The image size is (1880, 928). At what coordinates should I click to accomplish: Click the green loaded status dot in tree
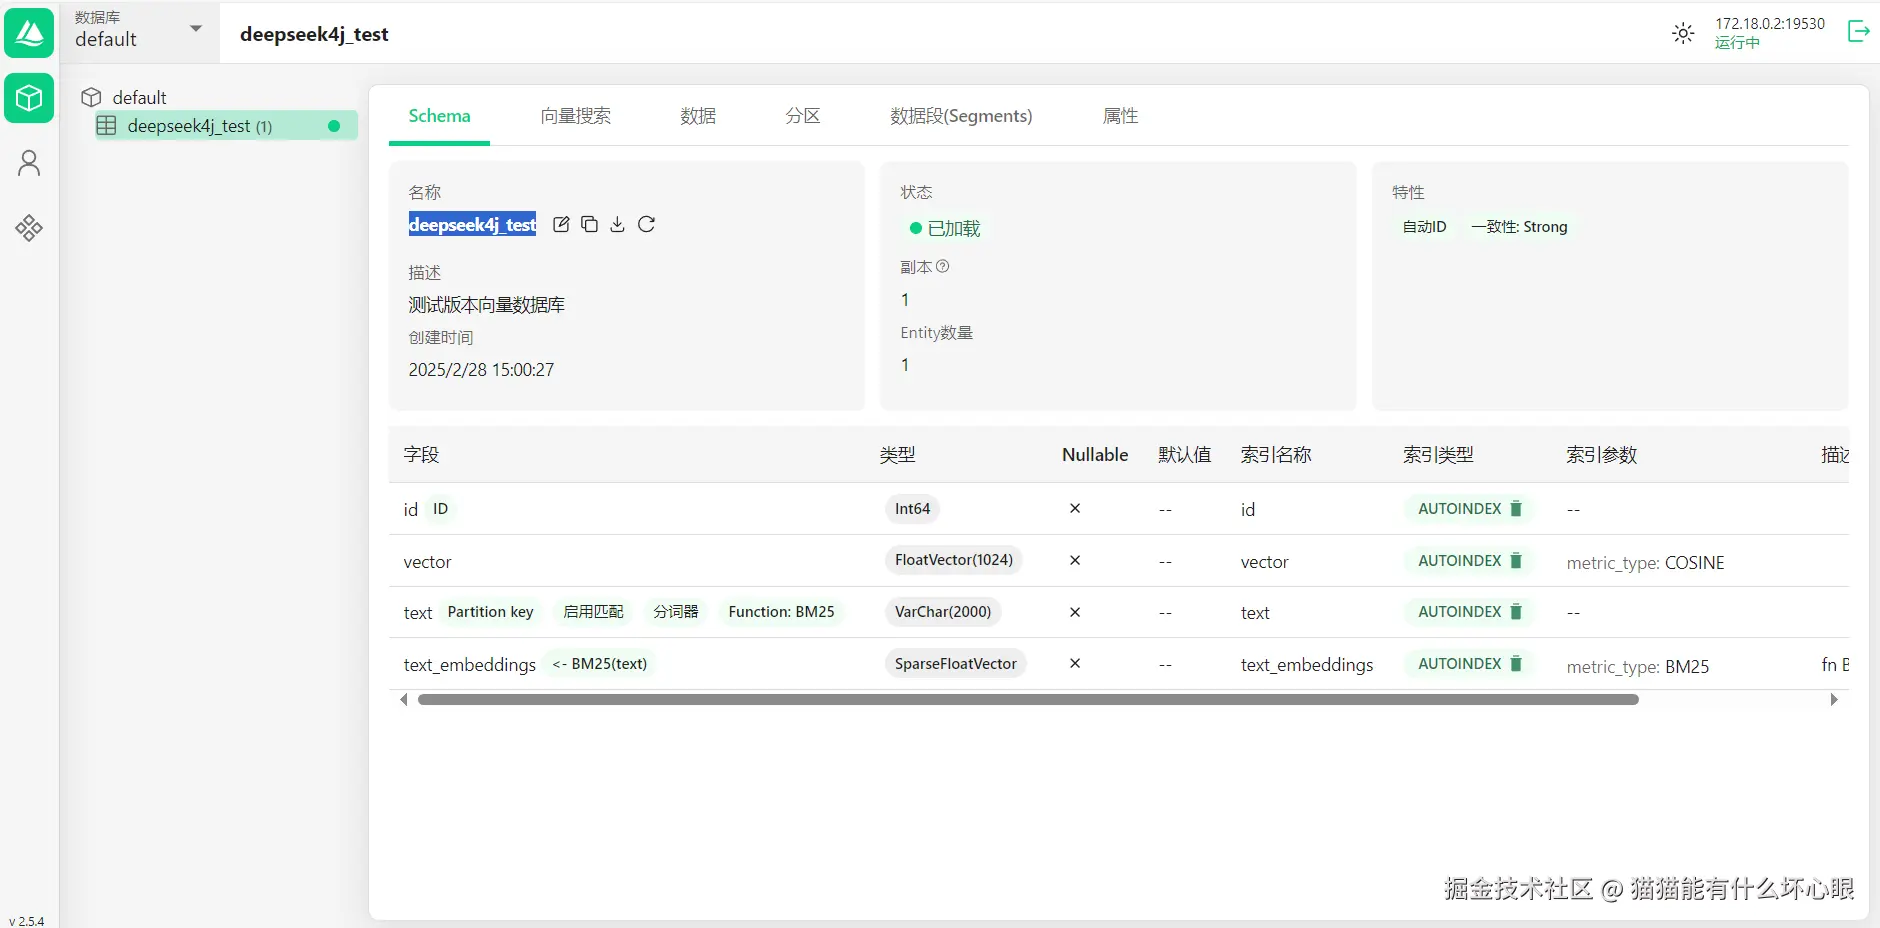point(334,126)
